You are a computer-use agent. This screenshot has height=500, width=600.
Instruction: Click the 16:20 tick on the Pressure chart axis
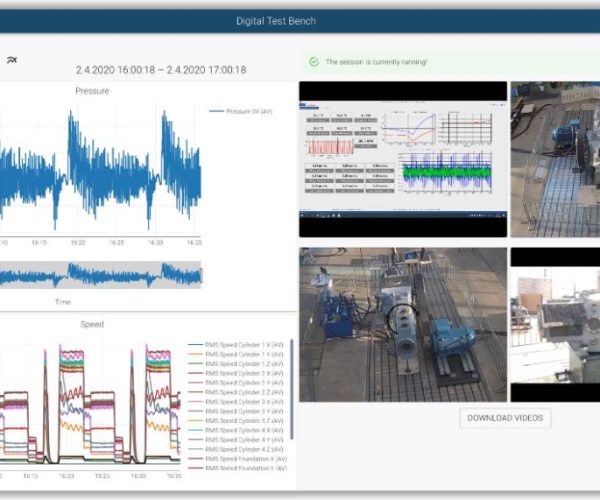tap(78, 243)
